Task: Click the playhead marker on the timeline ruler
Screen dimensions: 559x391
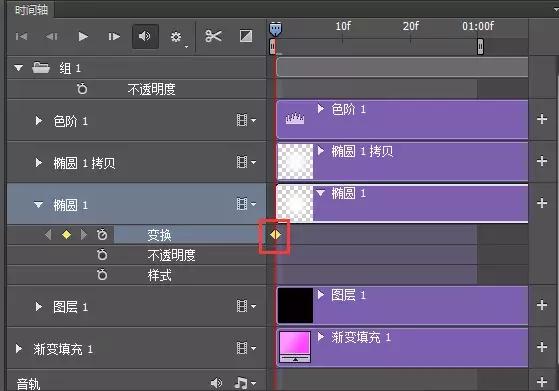Action: [x=275, y=29]
